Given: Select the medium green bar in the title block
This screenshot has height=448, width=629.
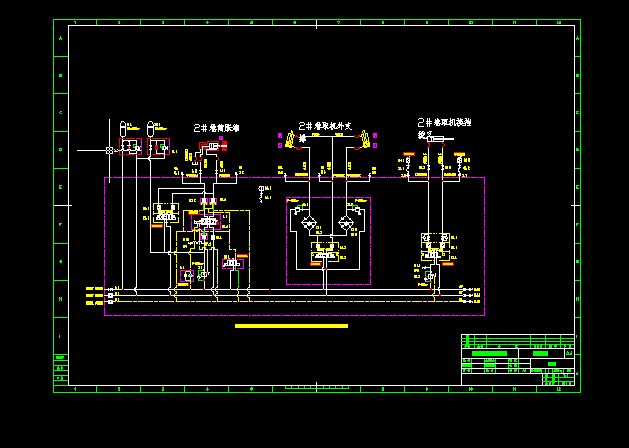Looking at the screenshot, I should pos(540,353).
